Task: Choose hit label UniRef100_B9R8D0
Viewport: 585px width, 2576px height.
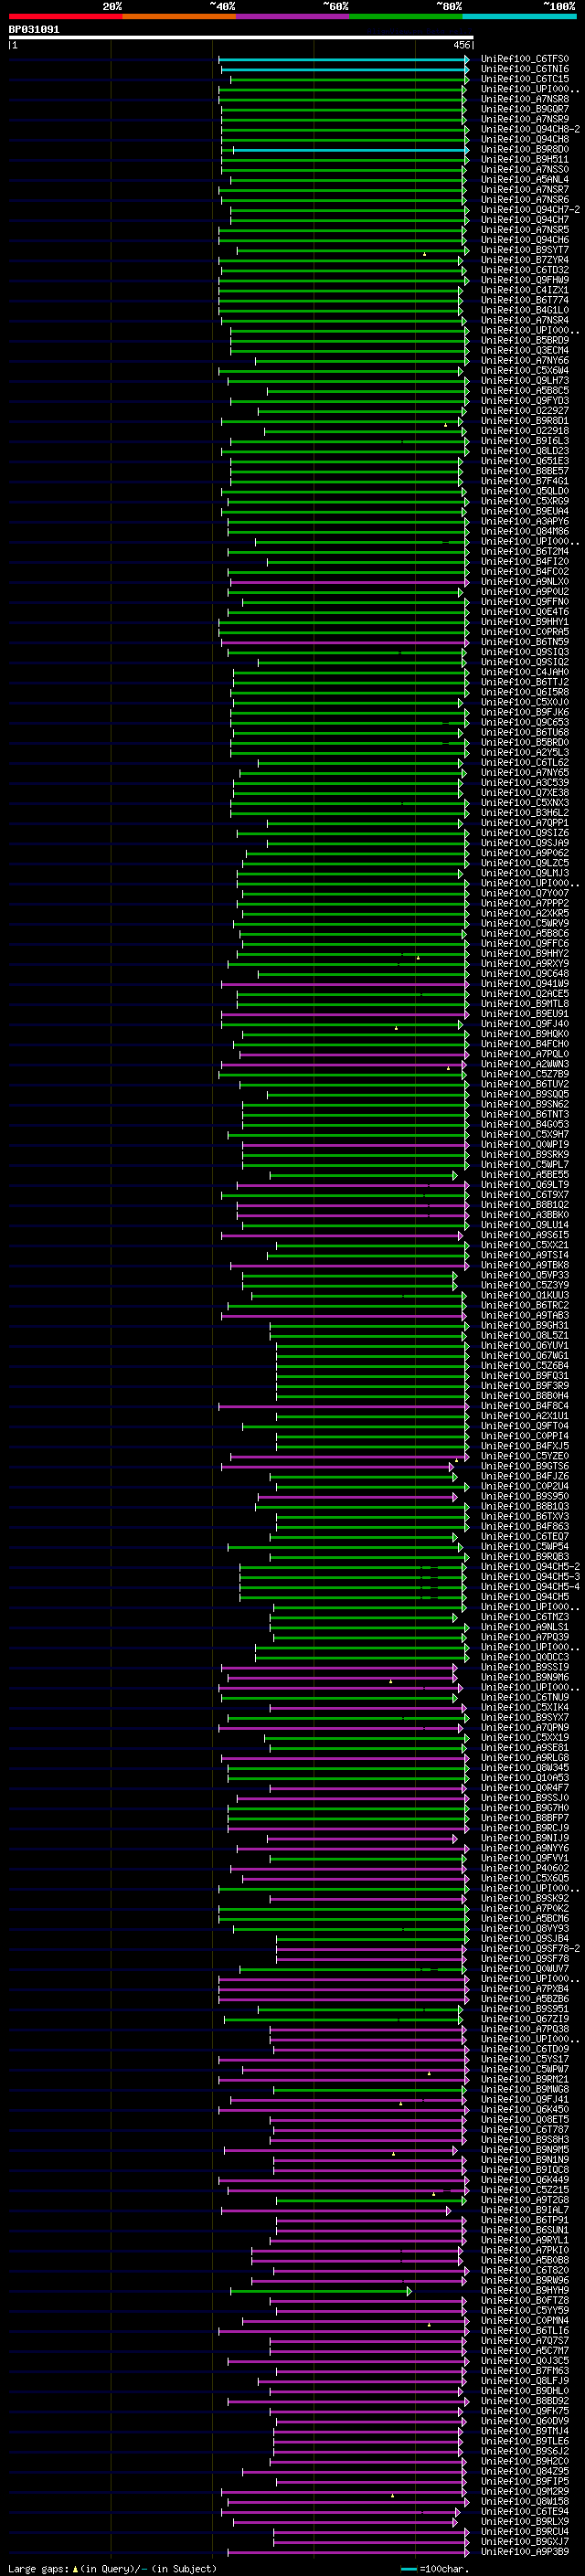Action: 525,150
